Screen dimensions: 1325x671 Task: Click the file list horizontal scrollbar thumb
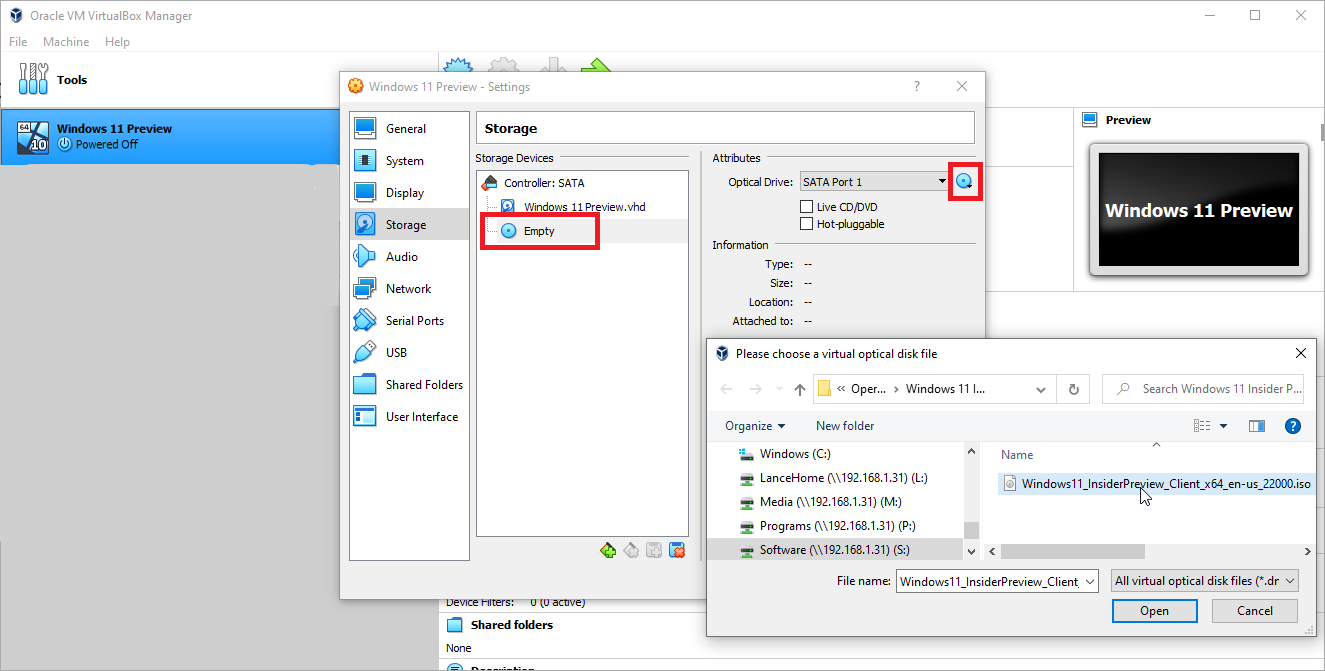click(x=1072, y=551)
